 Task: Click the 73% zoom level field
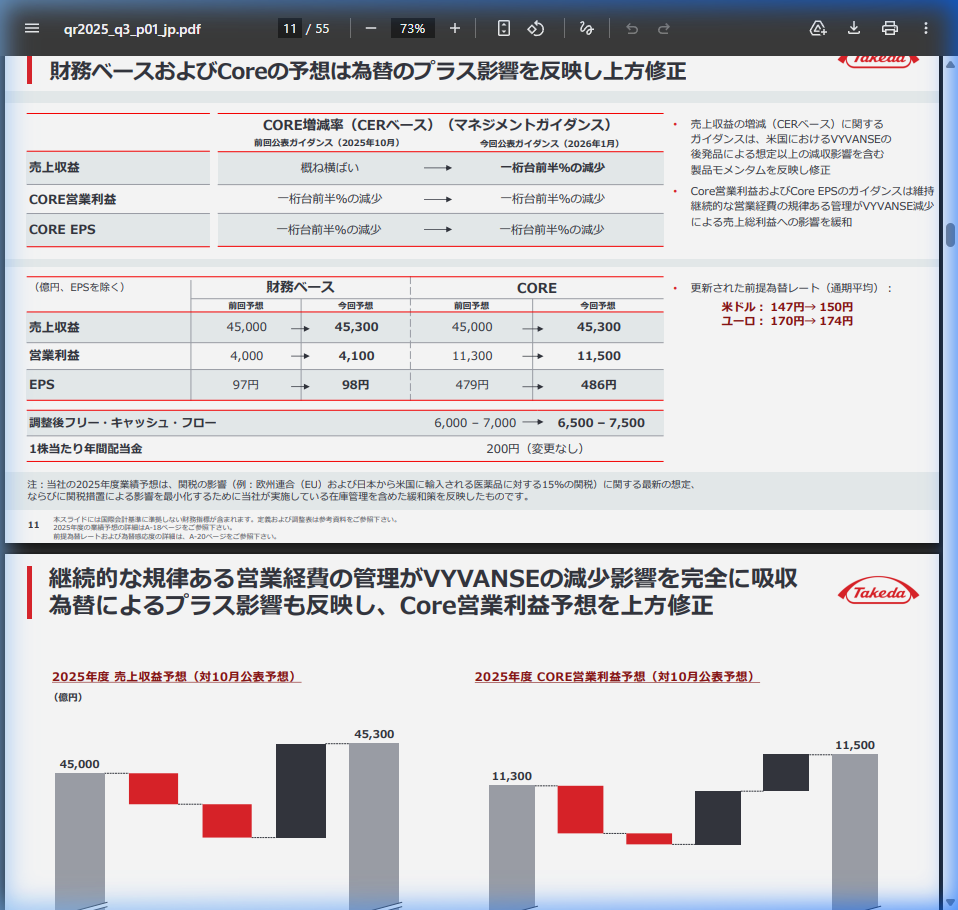pos(412,28)
